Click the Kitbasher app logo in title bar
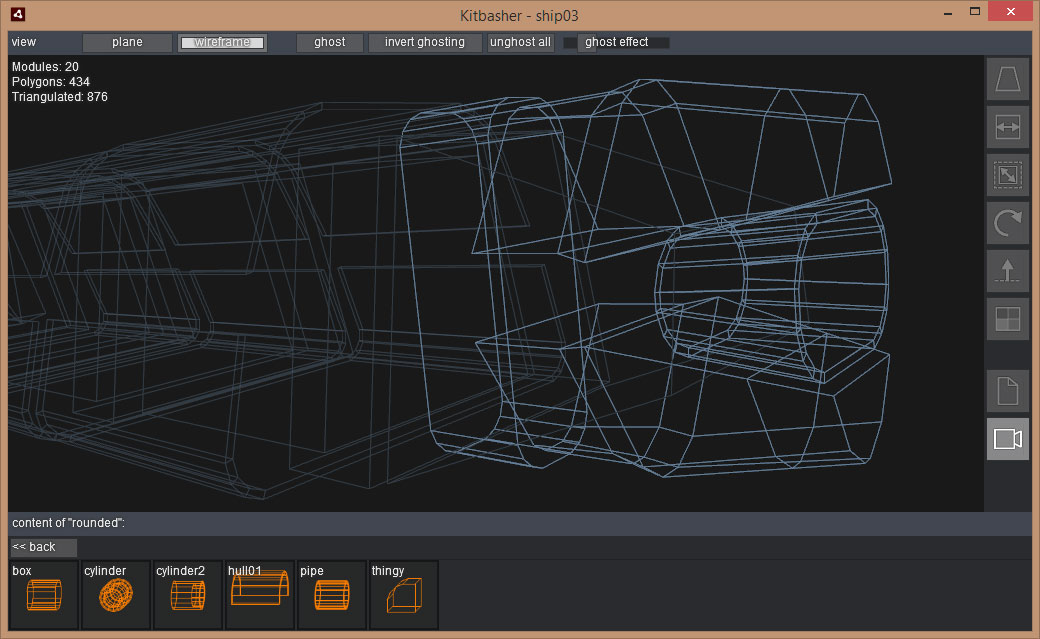This screenshot has height=639, width=1040. [19, 14]
